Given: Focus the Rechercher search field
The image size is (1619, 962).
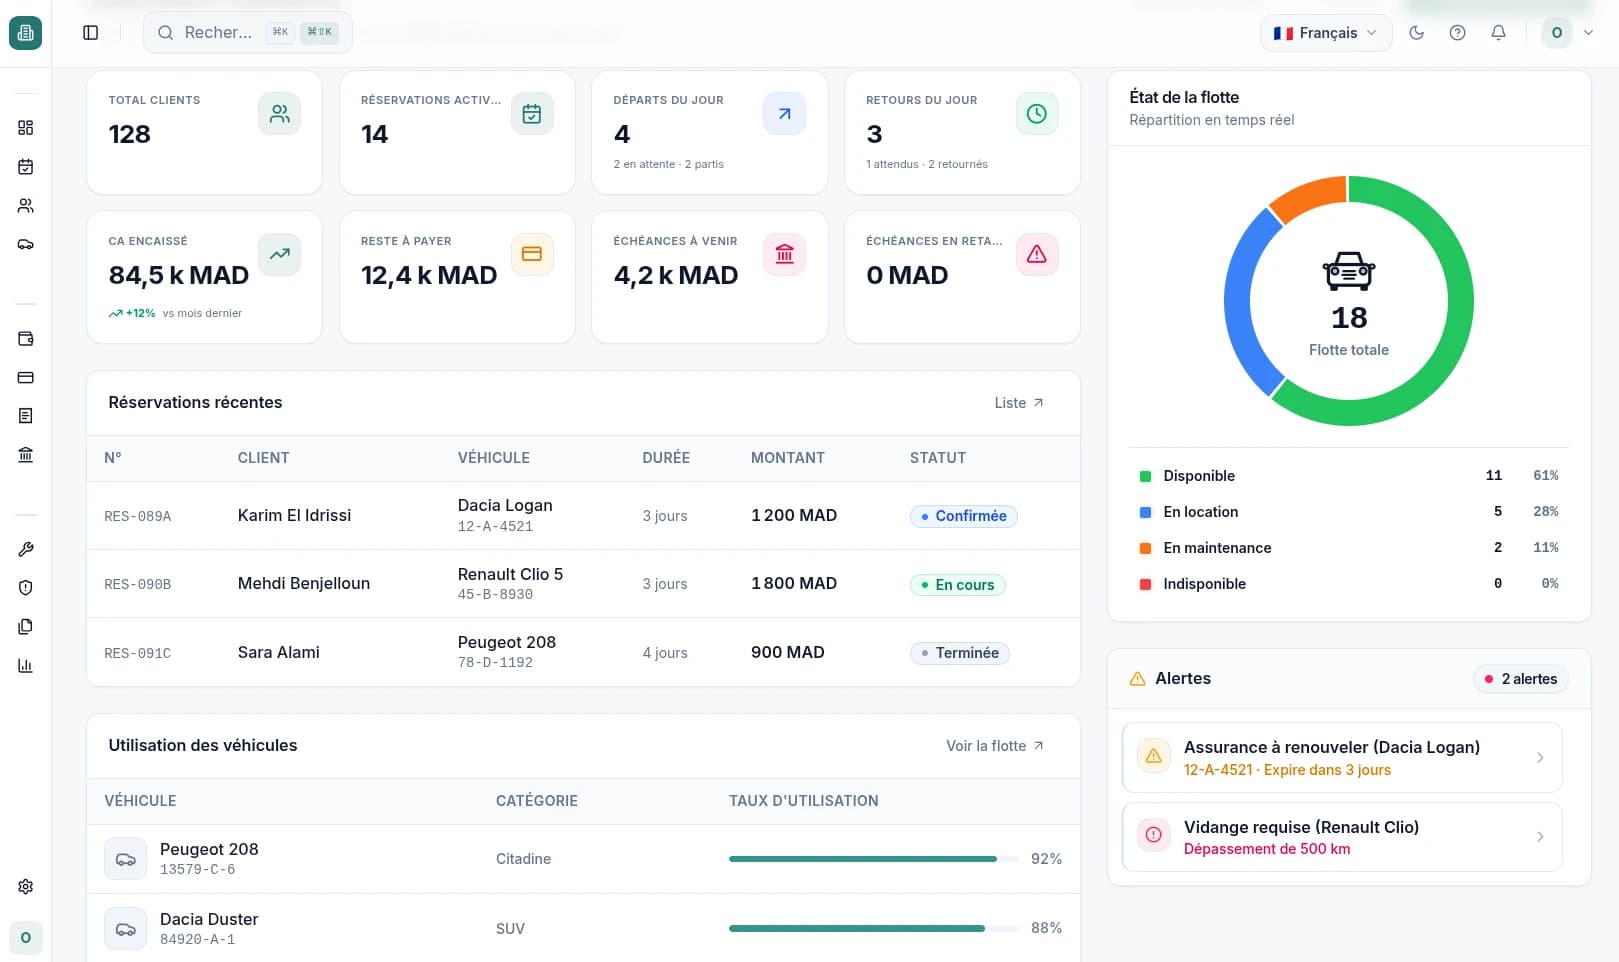Looking at the screenshot, I should click(x=248, y=33).
